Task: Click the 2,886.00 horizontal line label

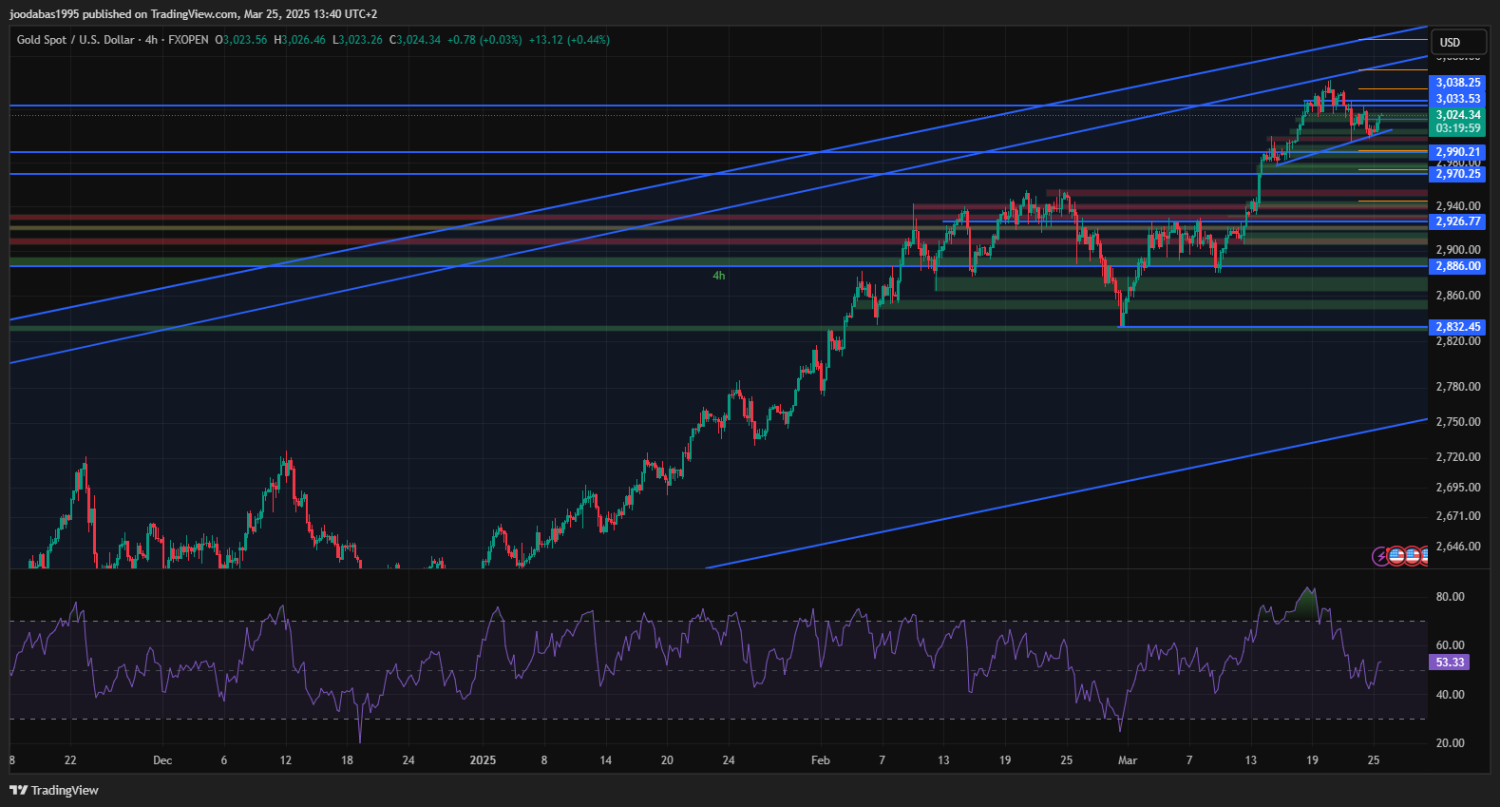Action: tap(1456, 266)
